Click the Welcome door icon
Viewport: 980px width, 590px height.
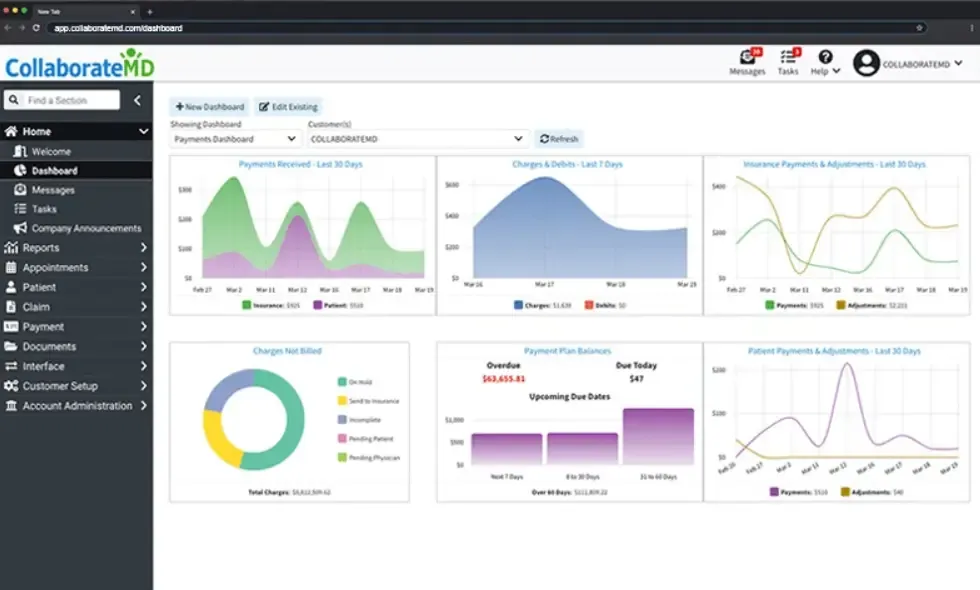coord(21,151)
